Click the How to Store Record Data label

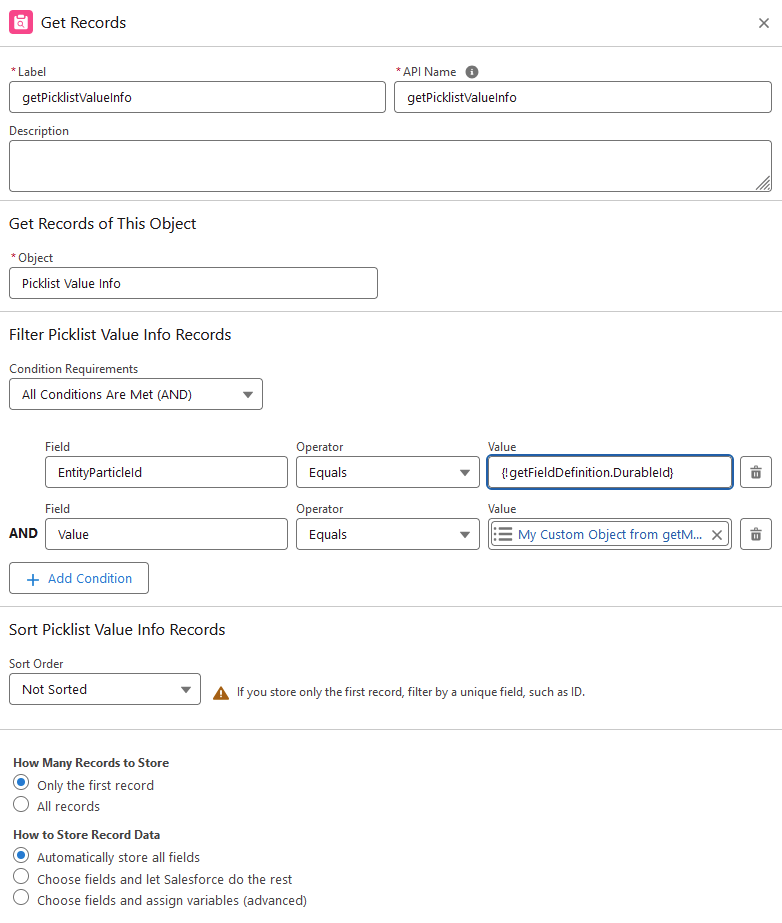(x=87, y=835)
